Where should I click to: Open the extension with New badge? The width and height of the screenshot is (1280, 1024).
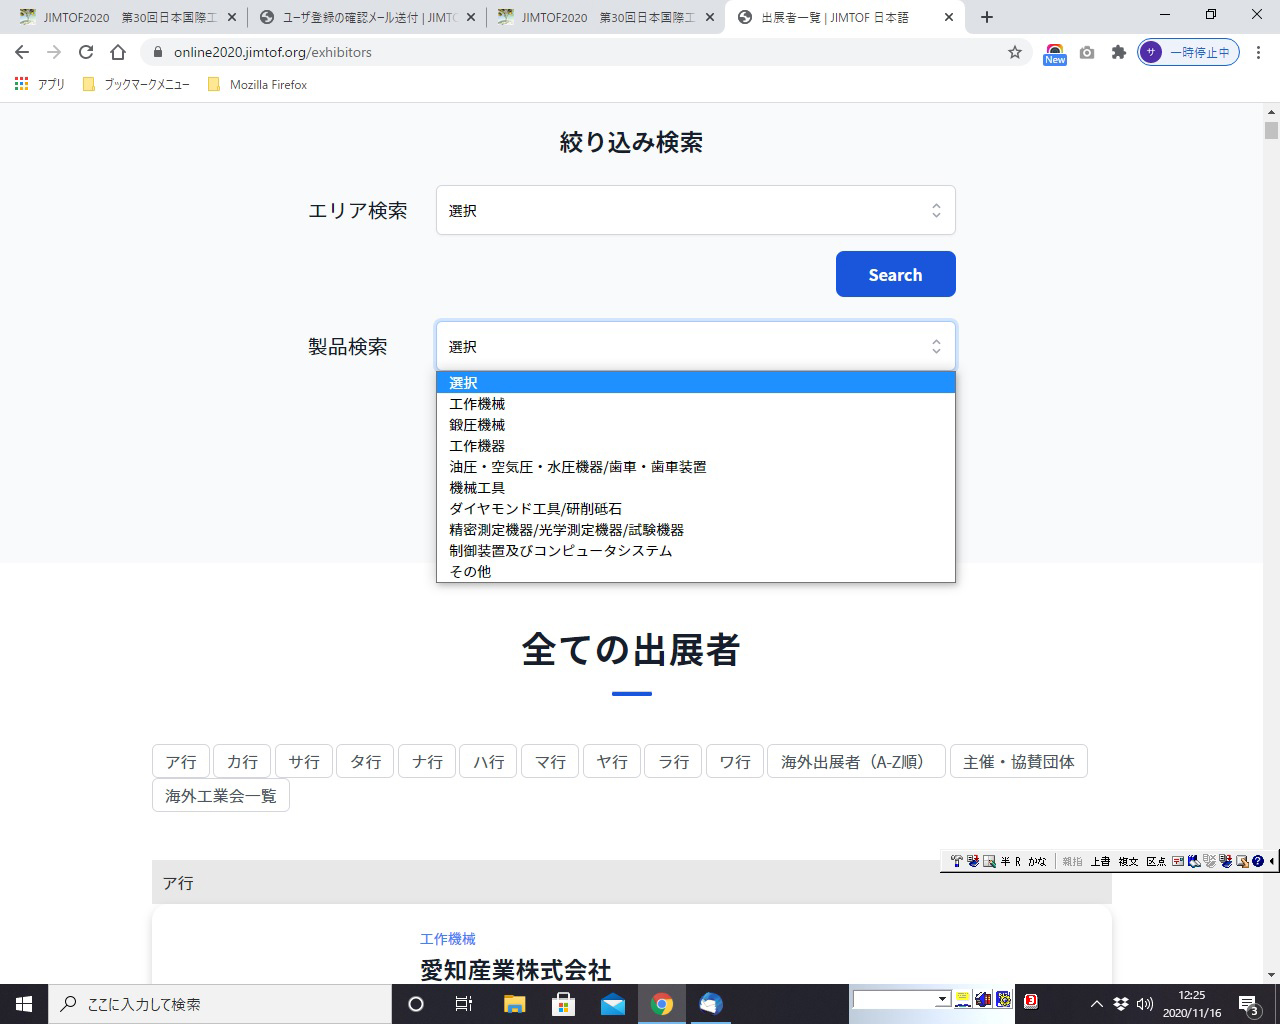(x=1055, y=53)
